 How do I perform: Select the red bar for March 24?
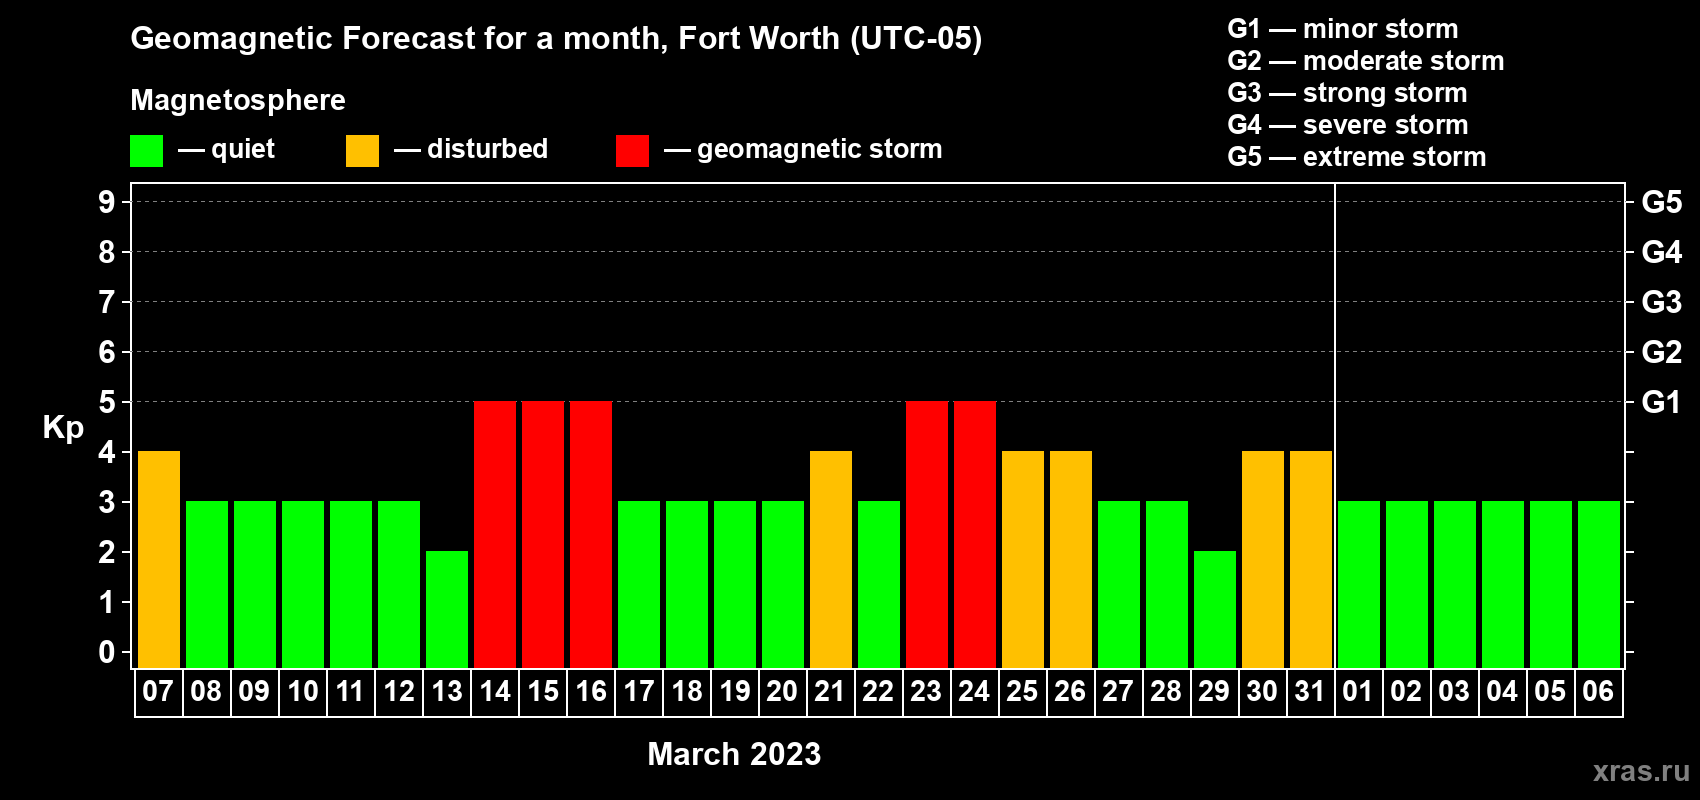[975, 535]
